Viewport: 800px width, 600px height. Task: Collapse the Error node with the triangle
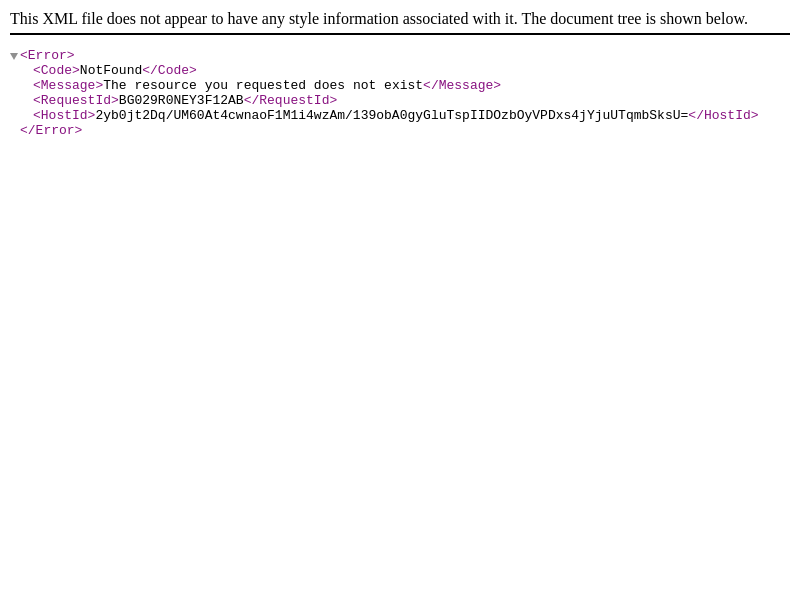click(x=14, y=57)
